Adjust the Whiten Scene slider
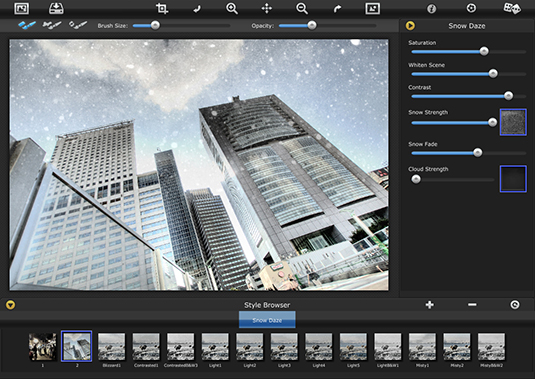The image size is (535, 379). point(469,74)
